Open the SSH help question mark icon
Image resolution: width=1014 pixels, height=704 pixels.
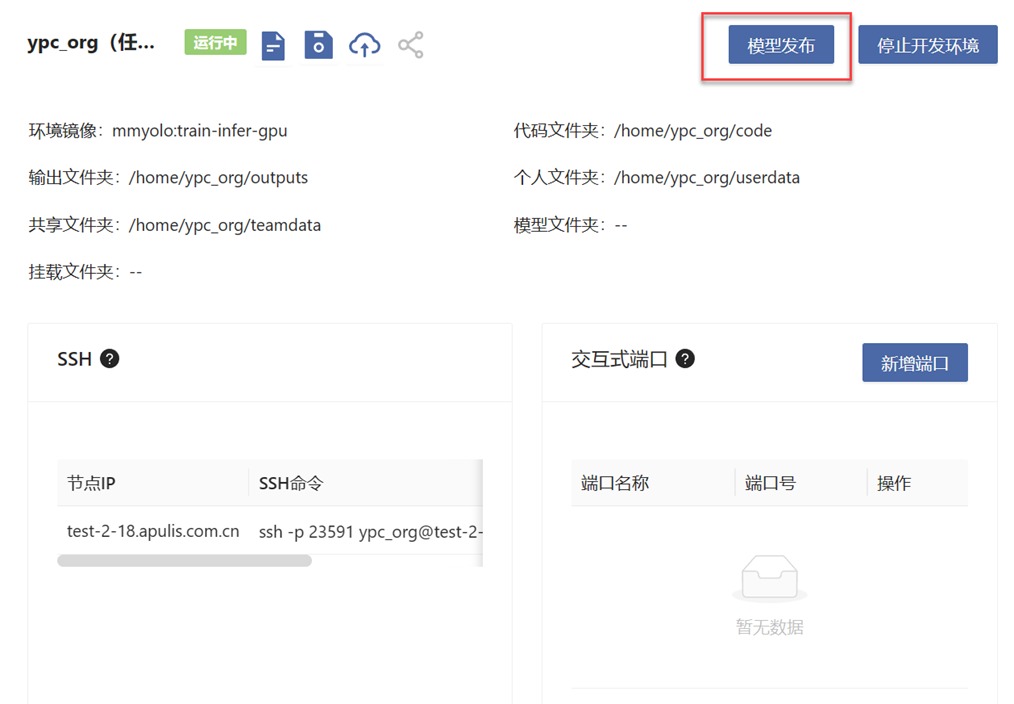coord(110,359)
